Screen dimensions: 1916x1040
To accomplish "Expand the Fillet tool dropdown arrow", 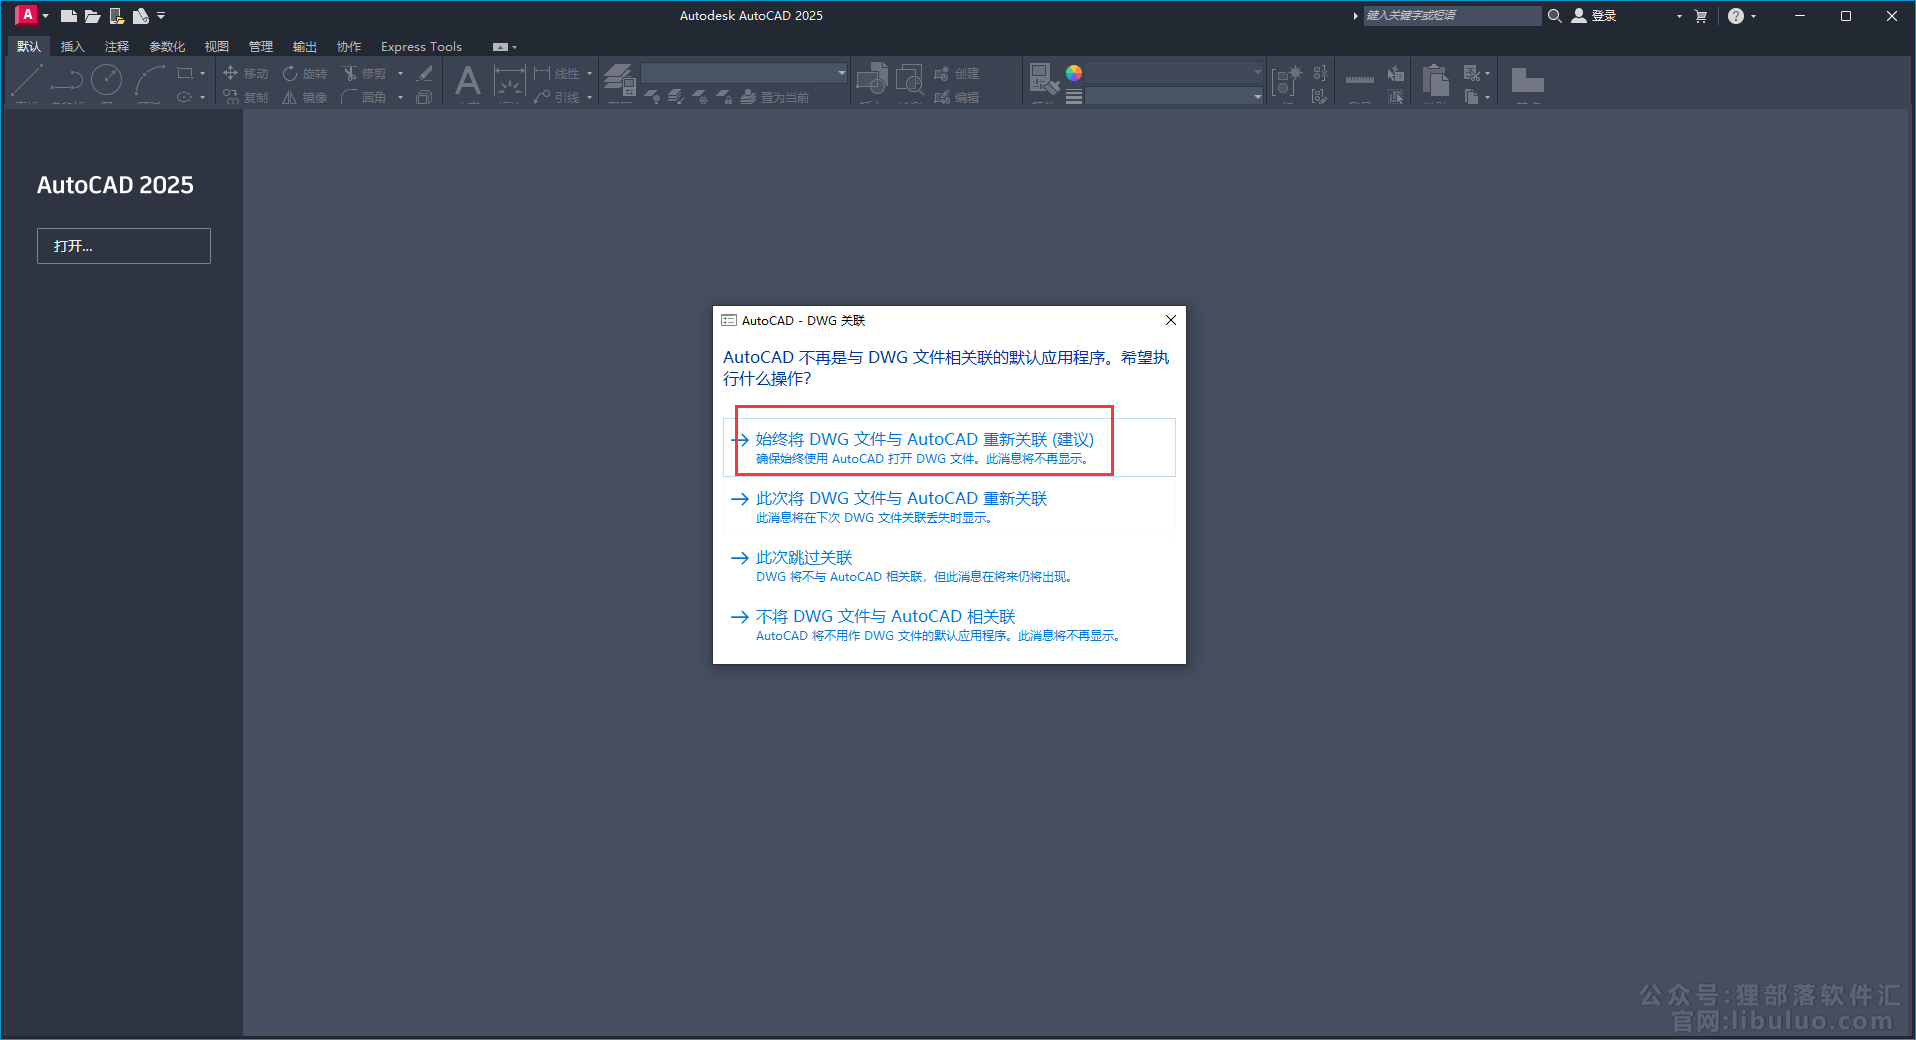I will (x=400, y=97).
